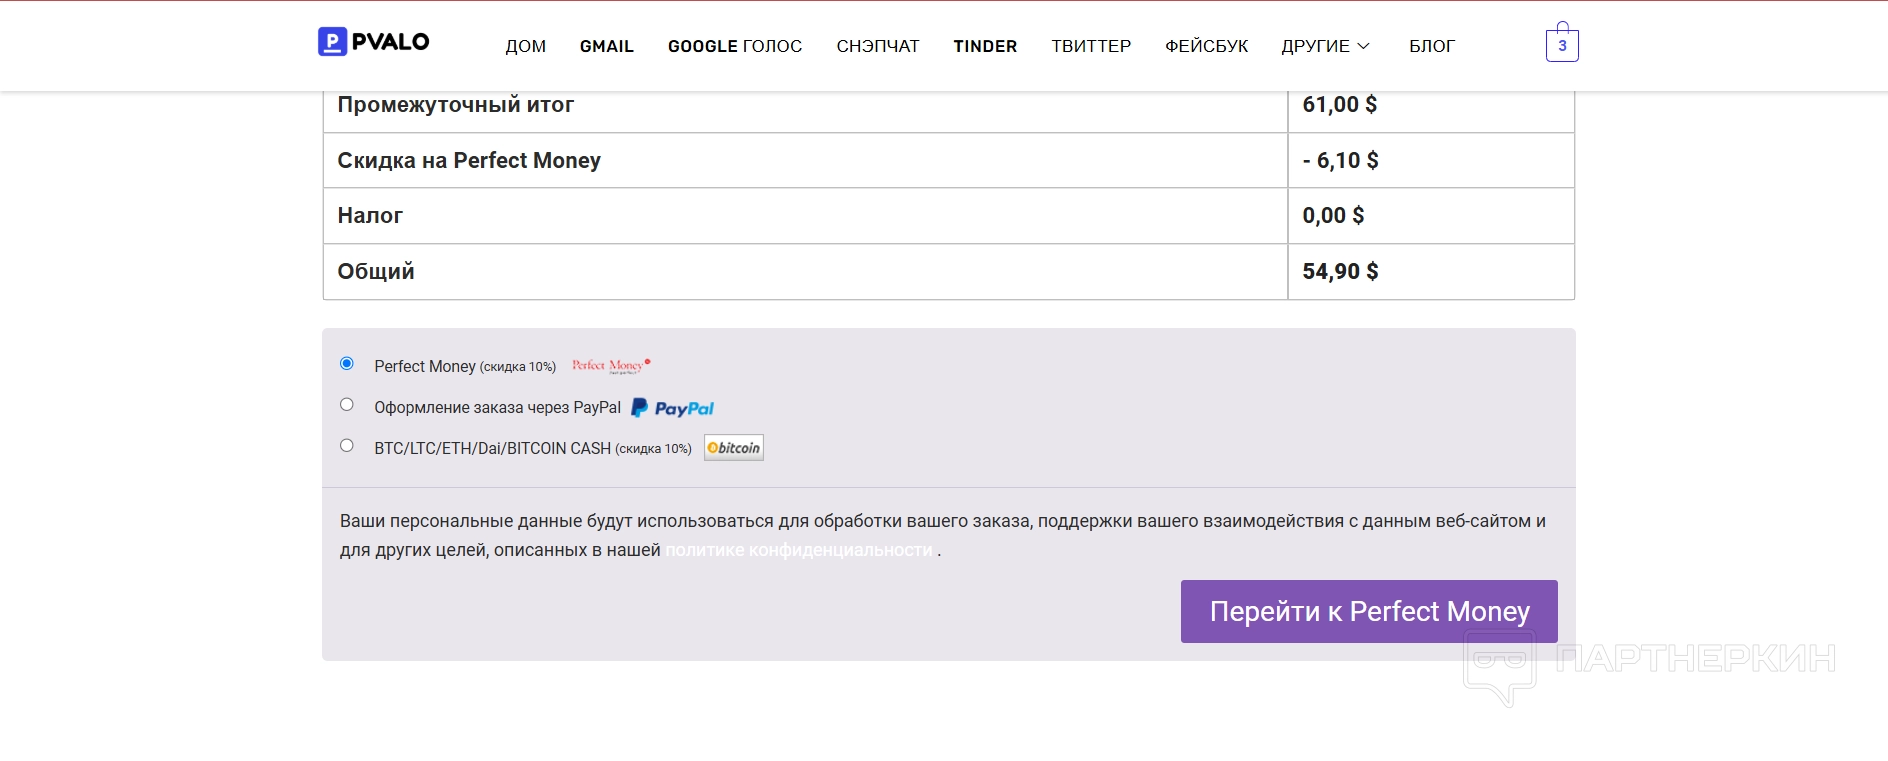The width and height of the screenshot is (1888, 761).
Task: Go to the GMAIL menu item
Action: click(607, 46)
